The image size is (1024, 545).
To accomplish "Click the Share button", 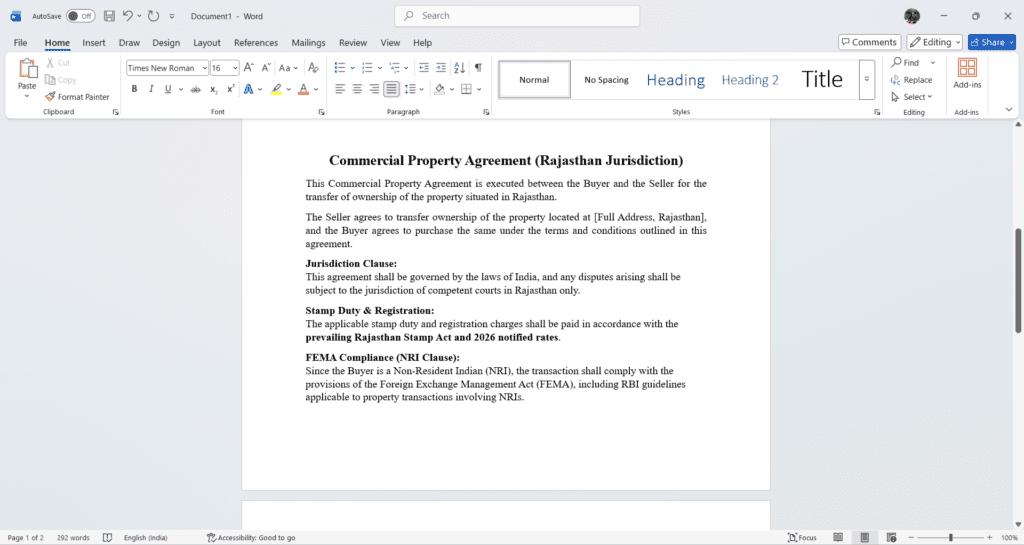I will pos(991,42).
